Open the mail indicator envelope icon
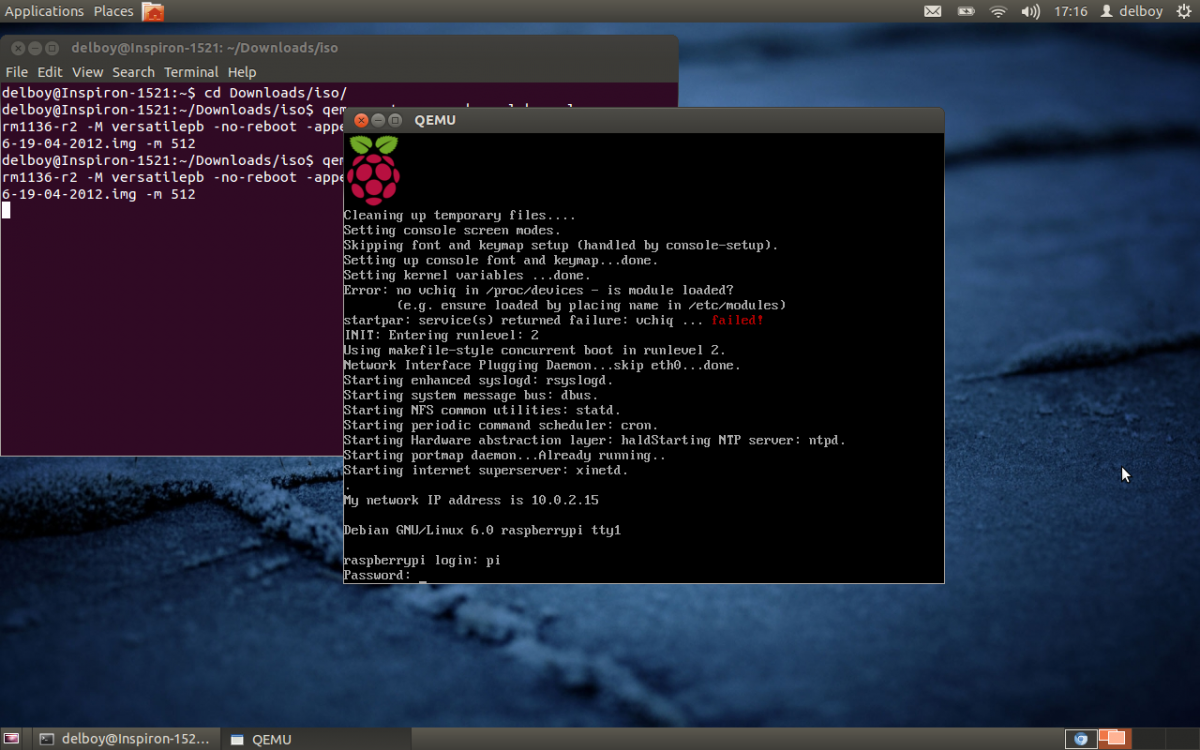The image size is (1200, 750). (932, 12)
